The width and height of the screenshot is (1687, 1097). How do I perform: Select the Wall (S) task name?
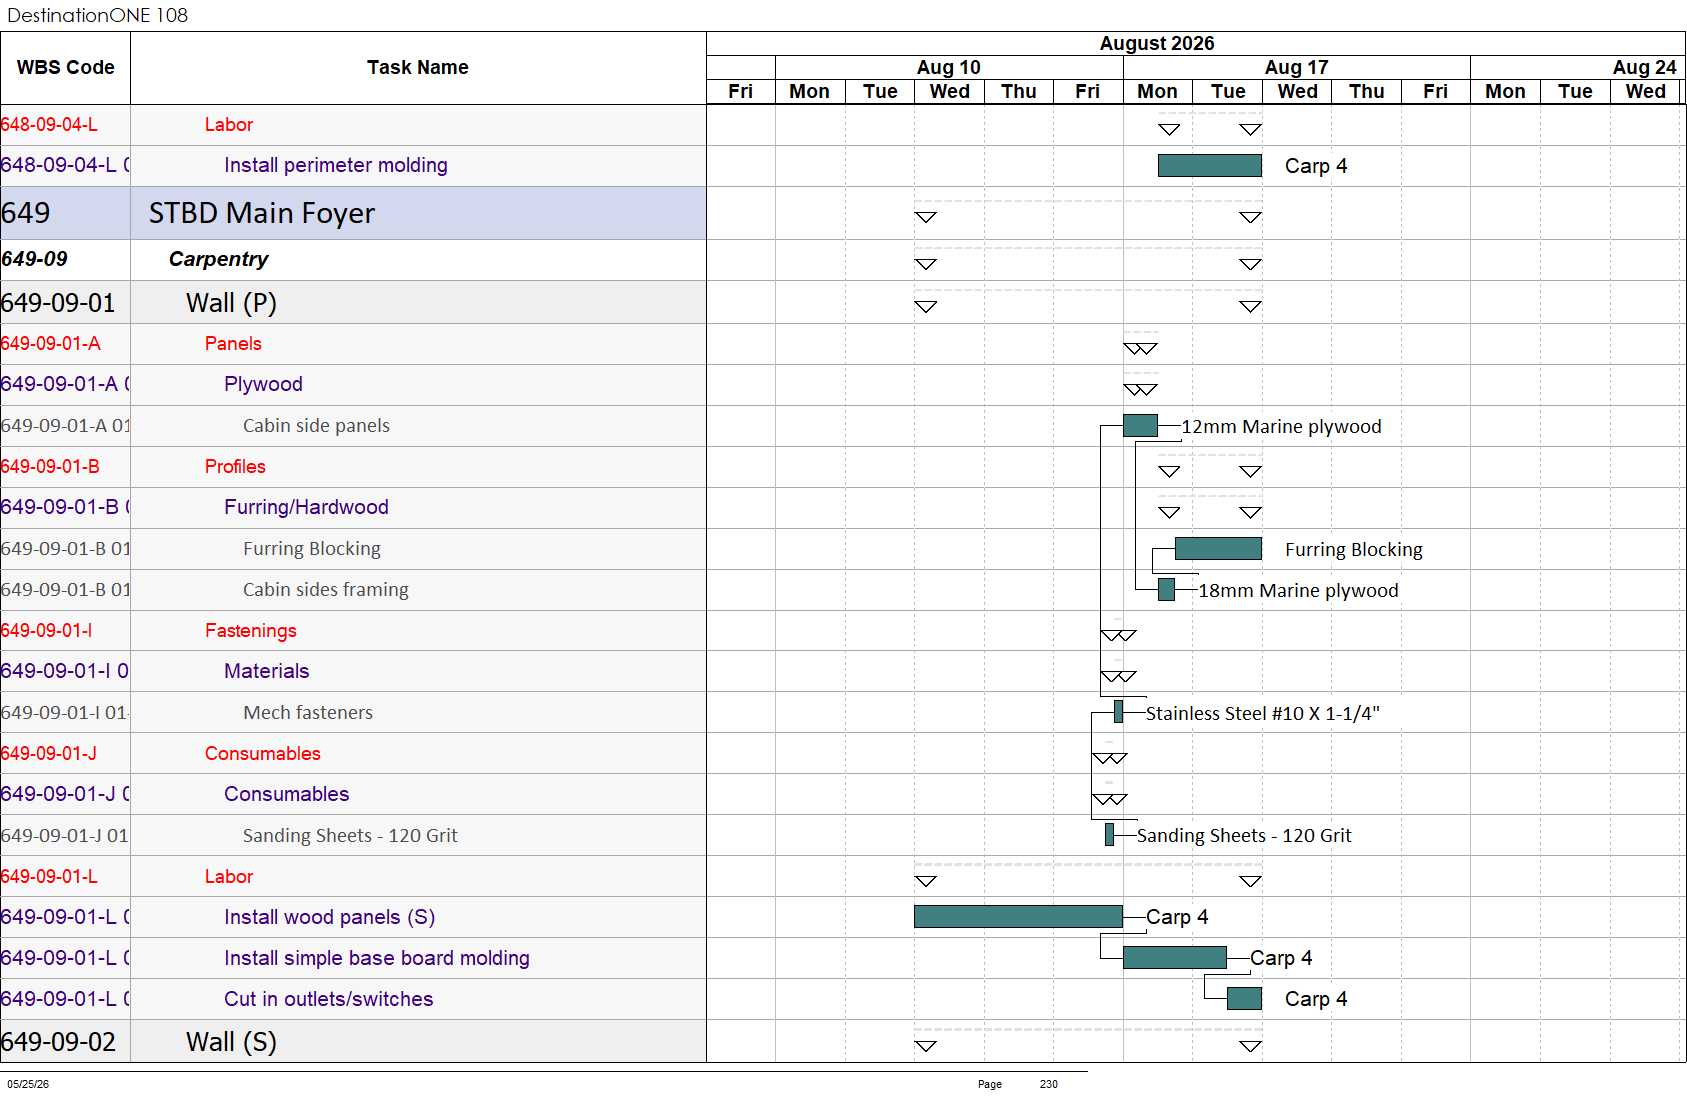coord(231,1041)
